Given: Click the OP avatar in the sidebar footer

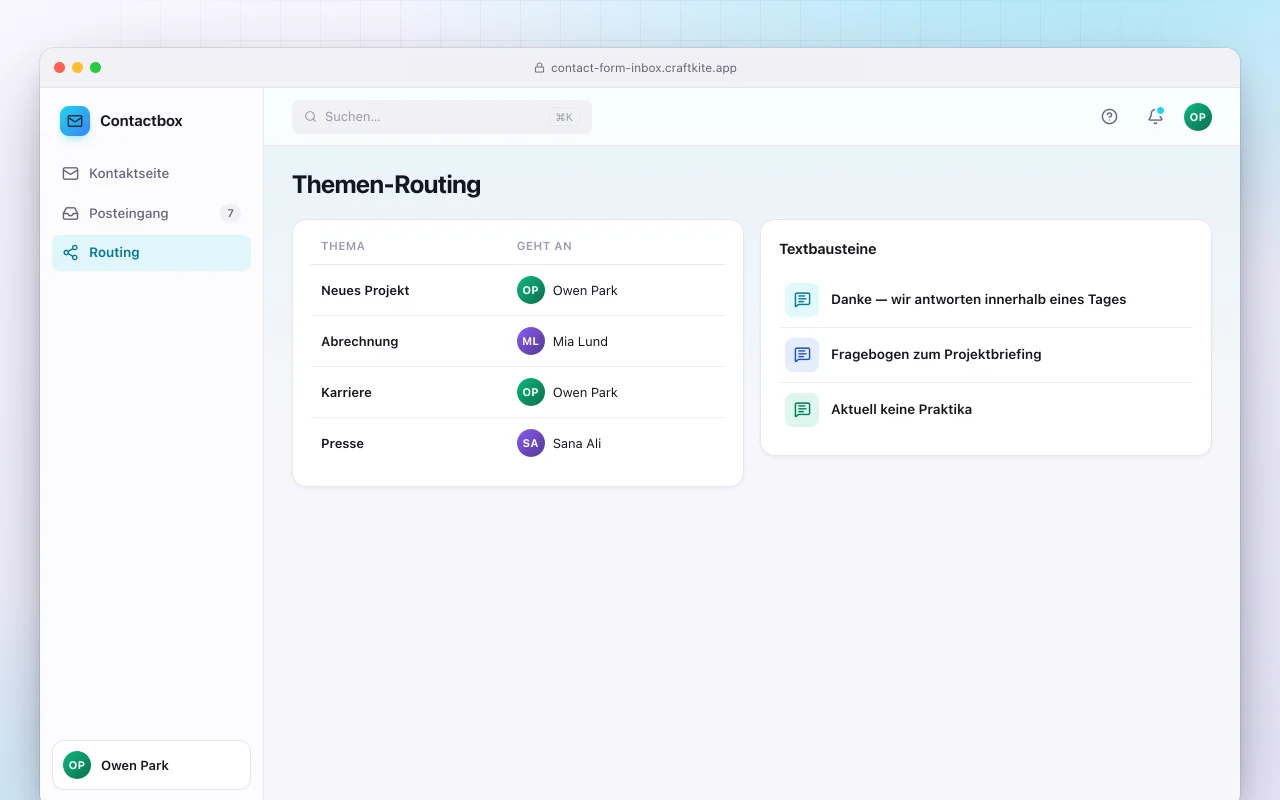Looking at the screenshot, I should pos(77,765).
